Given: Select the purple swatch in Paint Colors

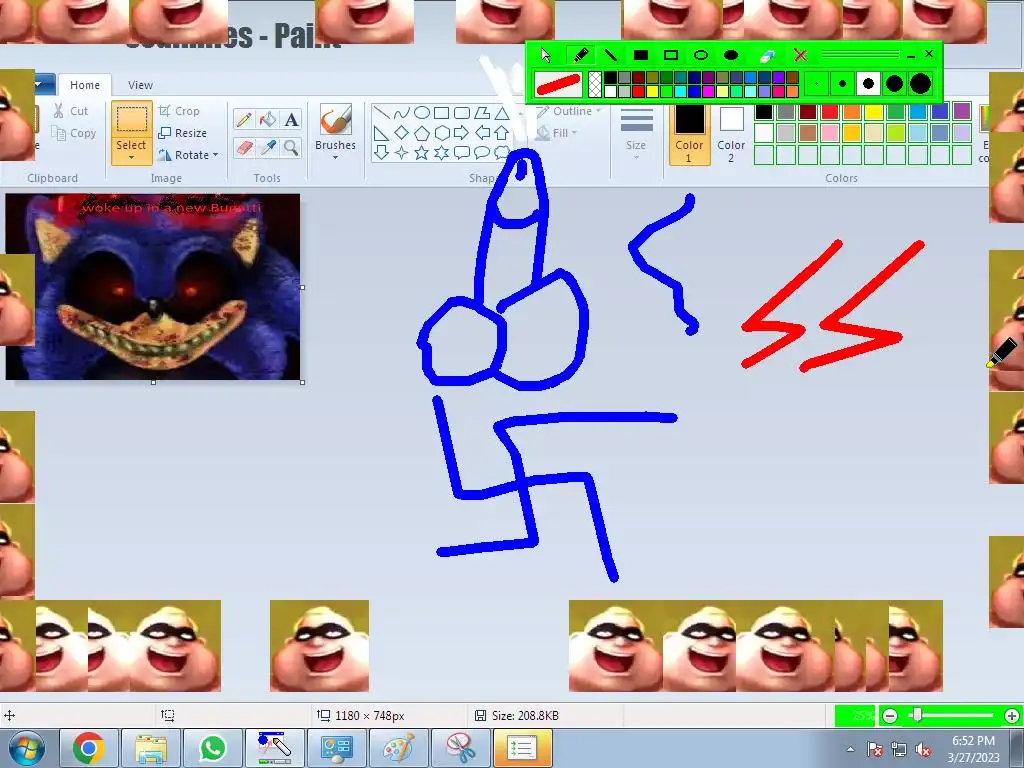Looking at the screenshot, I should click(x=962, y=111).
